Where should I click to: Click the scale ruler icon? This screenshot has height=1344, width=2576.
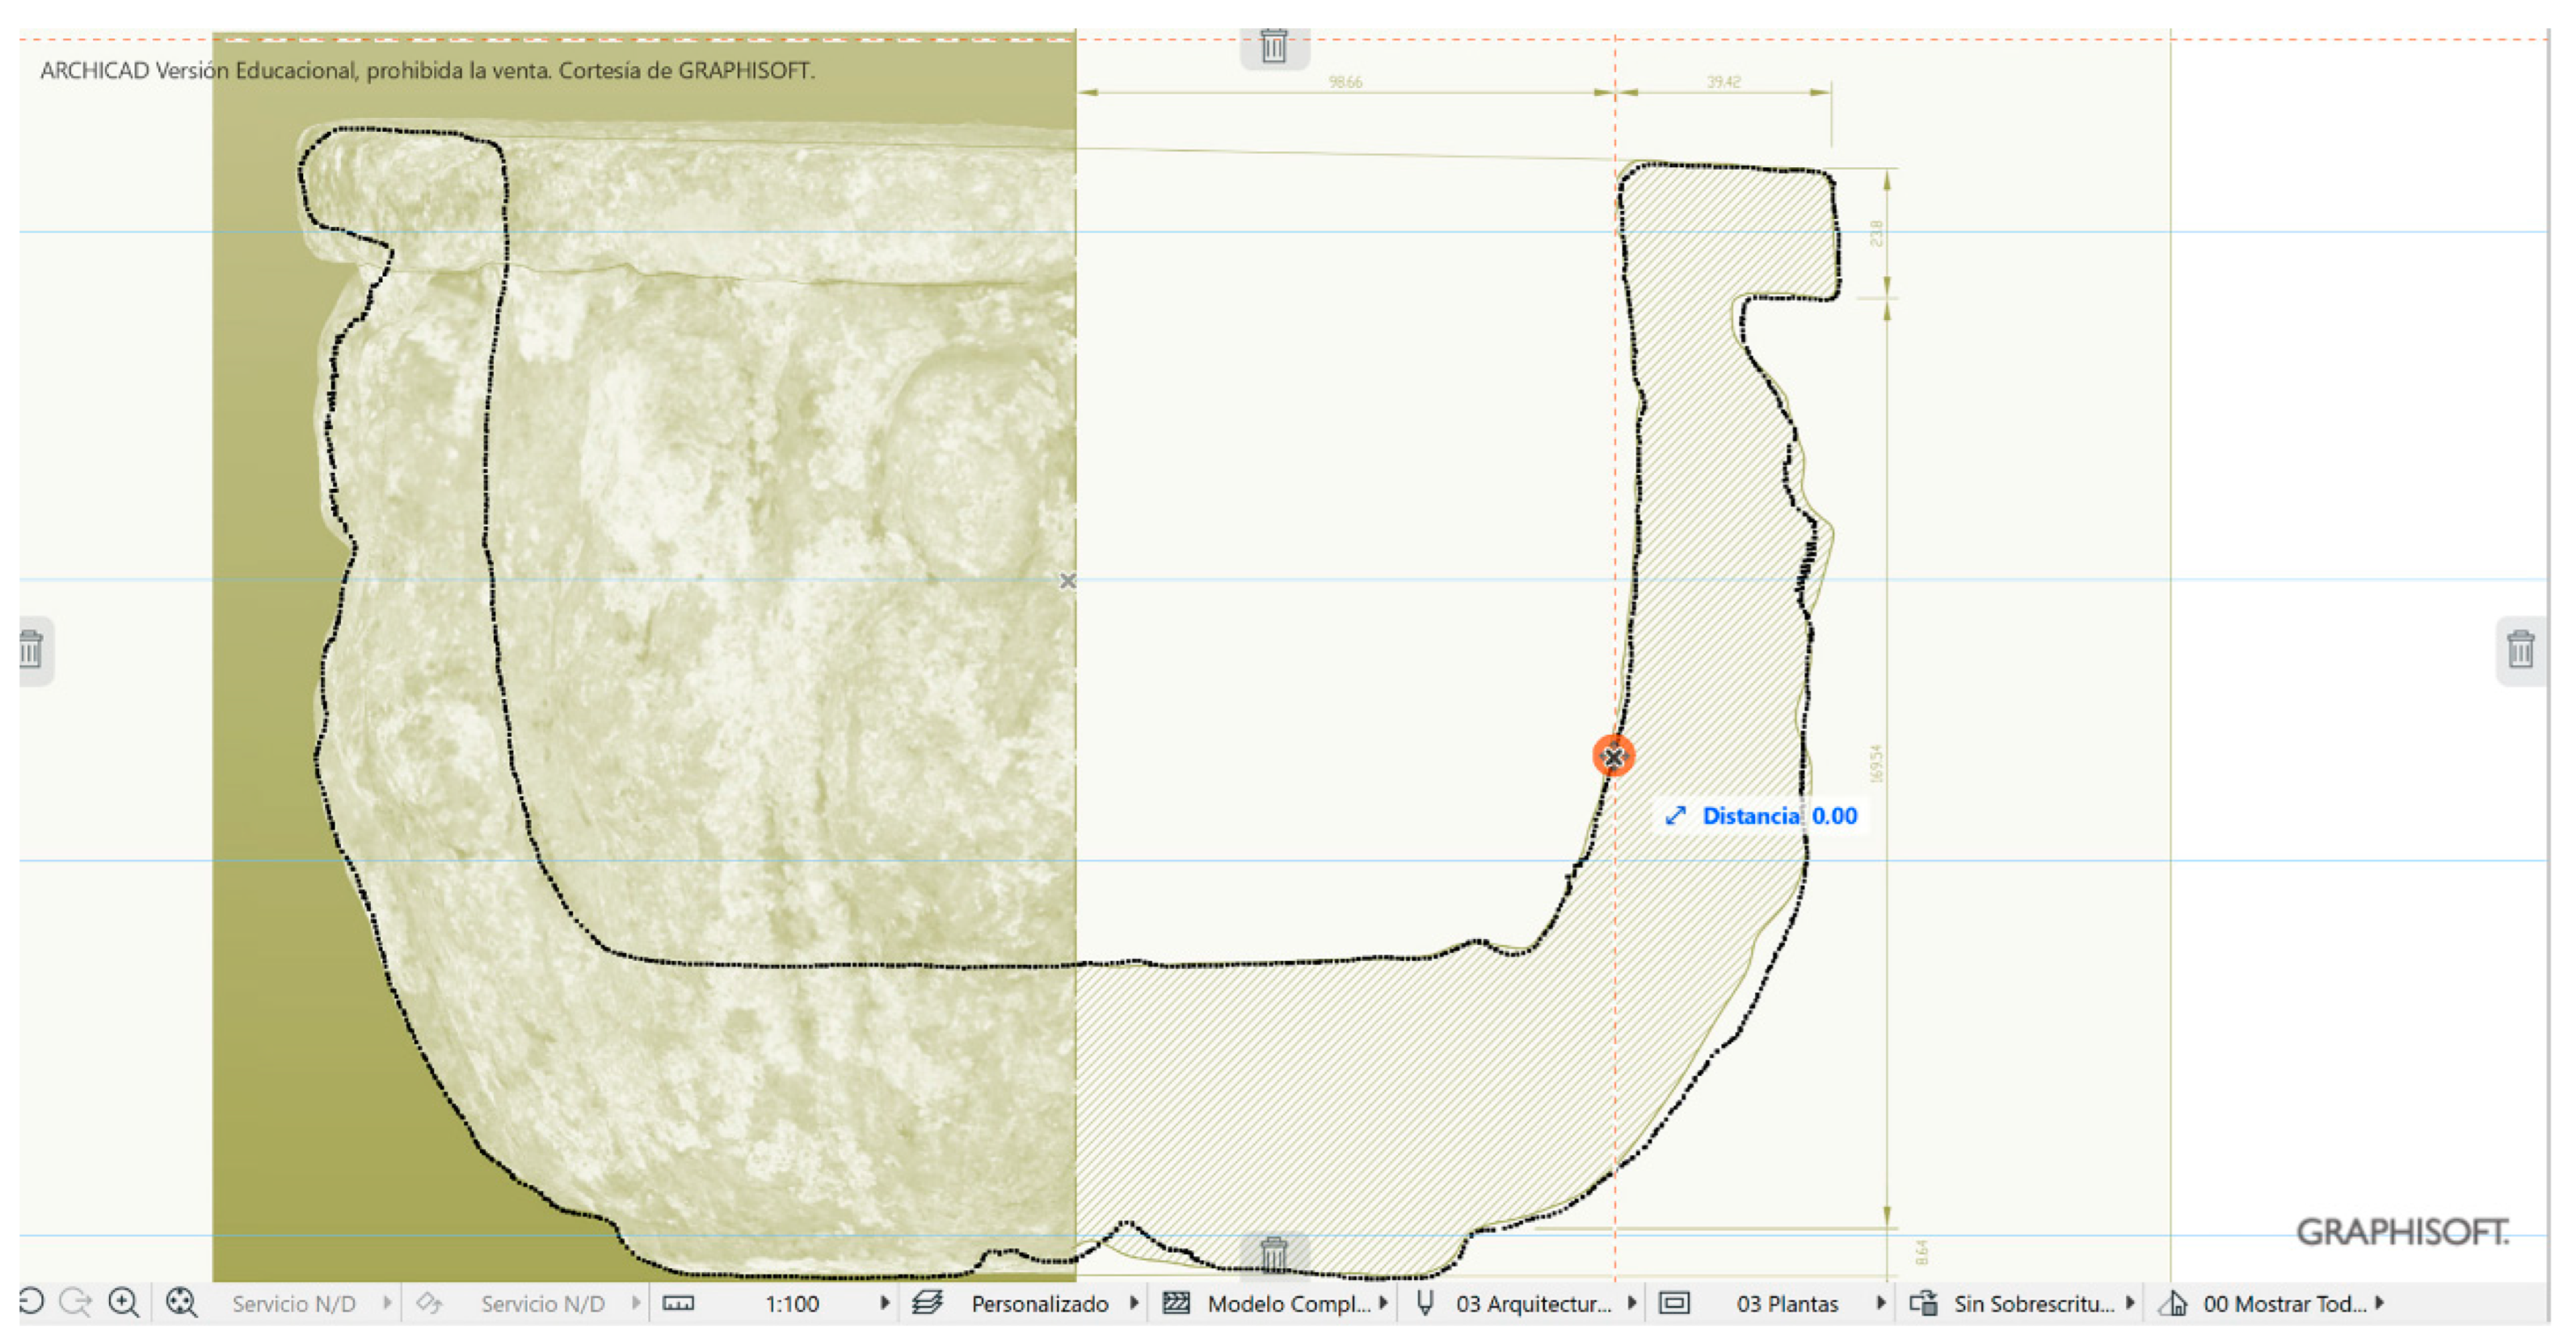[x=678, y=1303]
